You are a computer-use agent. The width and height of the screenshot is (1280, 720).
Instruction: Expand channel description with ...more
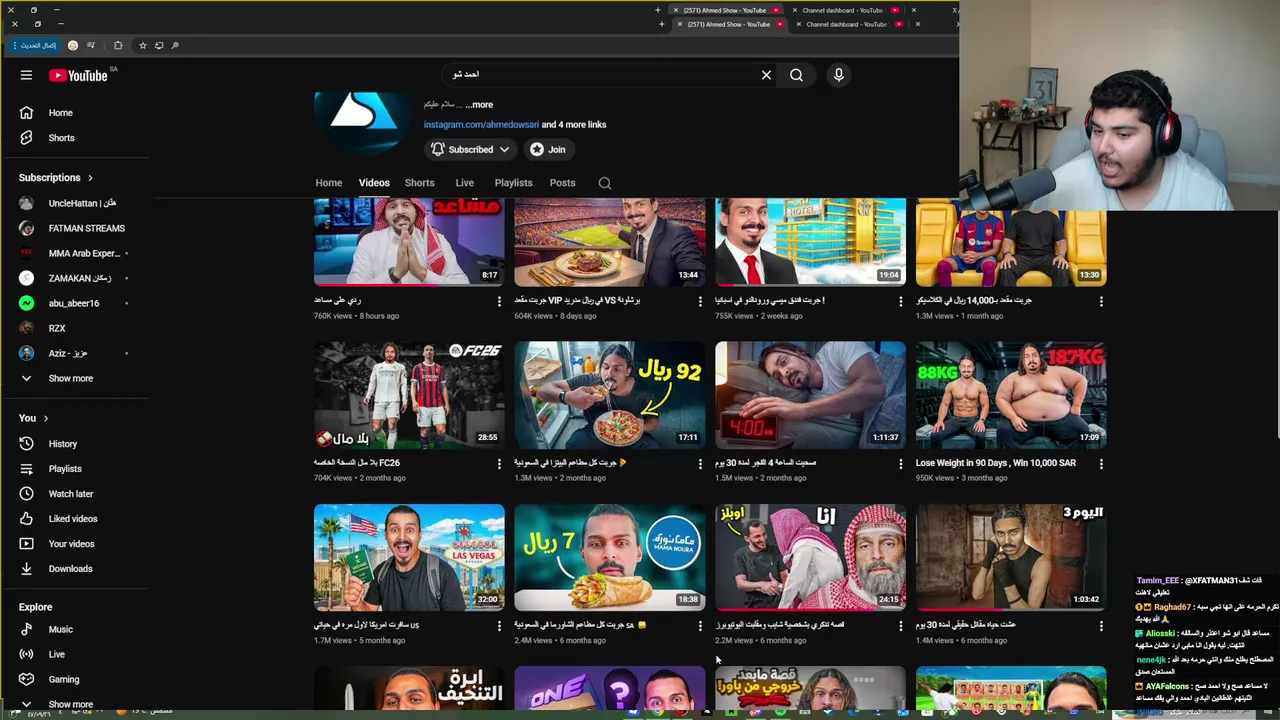479,104
